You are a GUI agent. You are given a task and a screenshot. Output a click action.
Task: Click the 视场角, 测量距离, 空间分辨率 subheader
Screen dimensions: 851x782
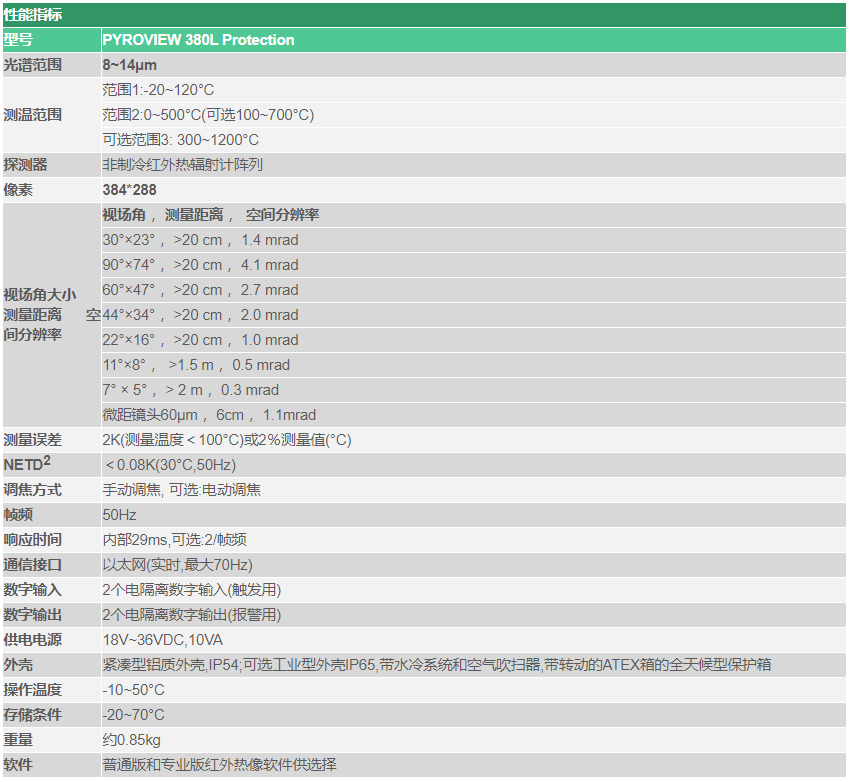point(211,214)
